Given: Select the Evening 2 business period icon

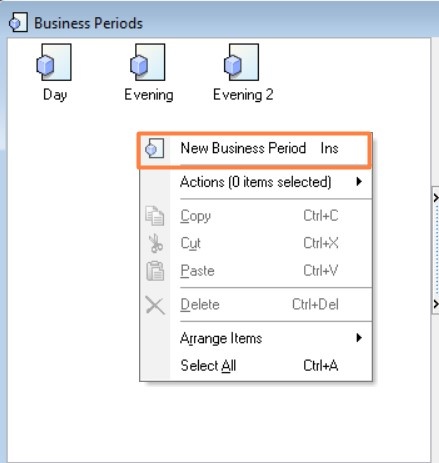Looking at the screenshot, I should click(241, 62).
